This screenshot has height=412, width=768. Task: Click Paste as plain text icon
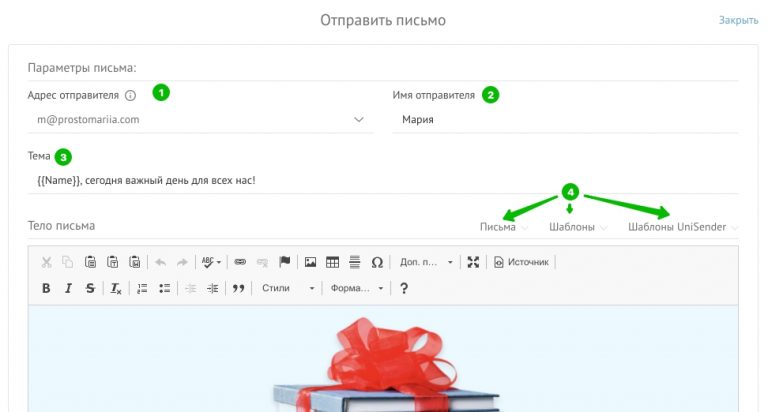[112, 262]
